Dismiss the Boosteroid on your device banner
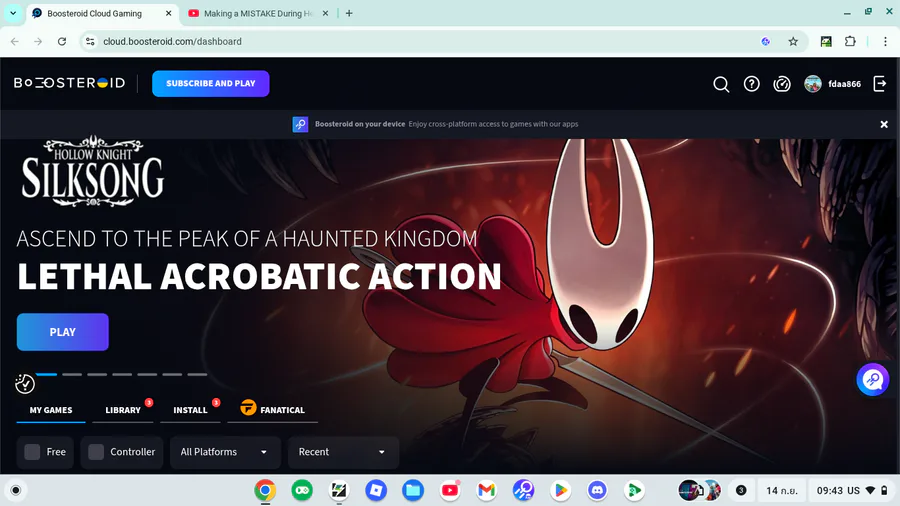The image size is (900, 506). tap(884, 124)
